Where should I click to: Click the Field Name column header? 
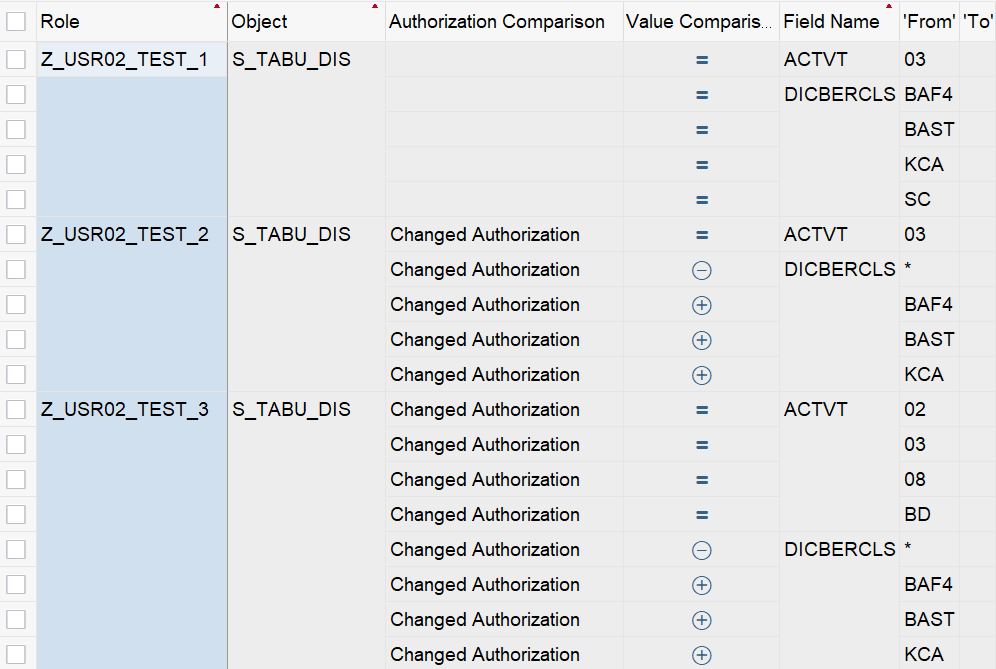(832, 21)
